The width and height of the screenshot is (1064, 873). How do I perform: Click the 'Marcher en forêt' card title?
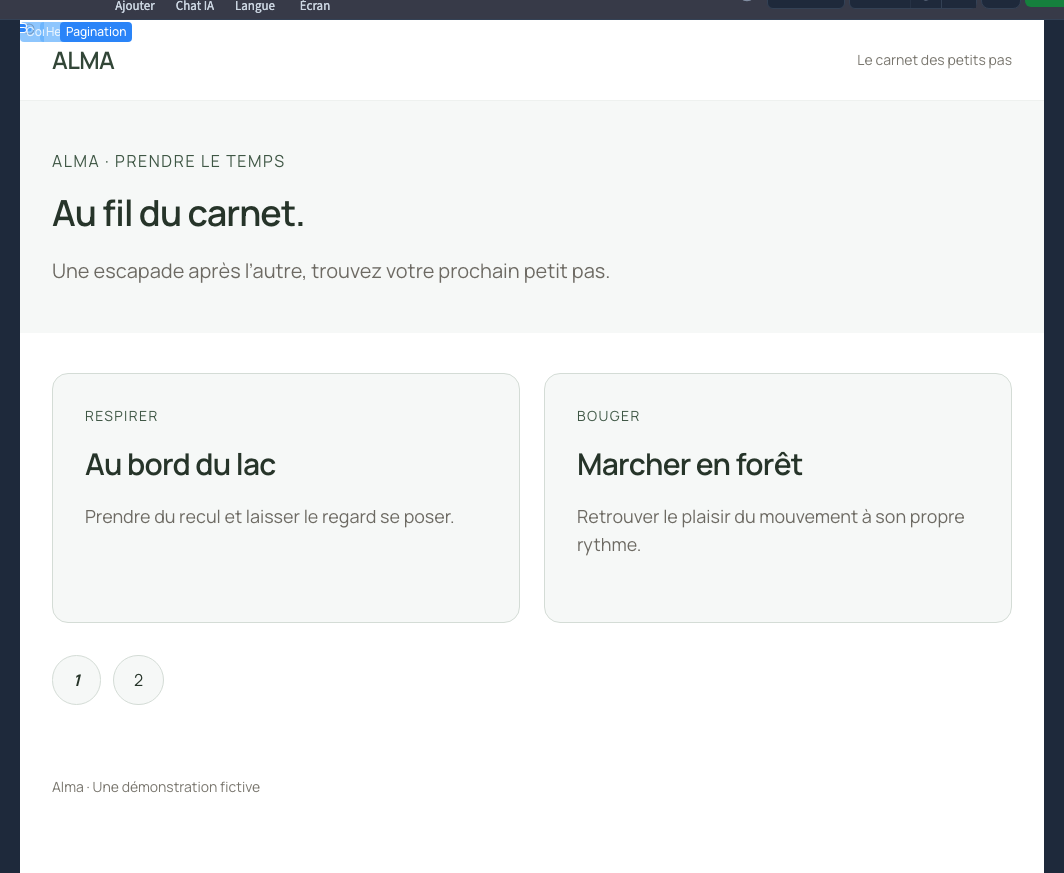(x=689, y=465)
